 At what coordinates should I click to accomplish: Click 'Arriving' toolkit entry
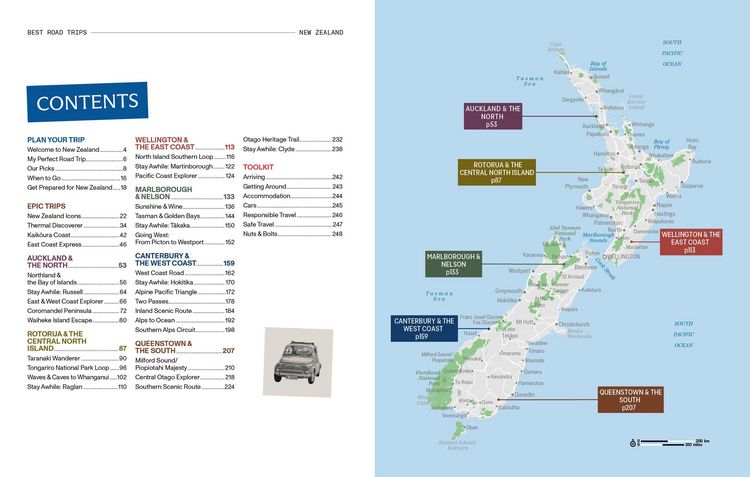[x=293, y=177]
